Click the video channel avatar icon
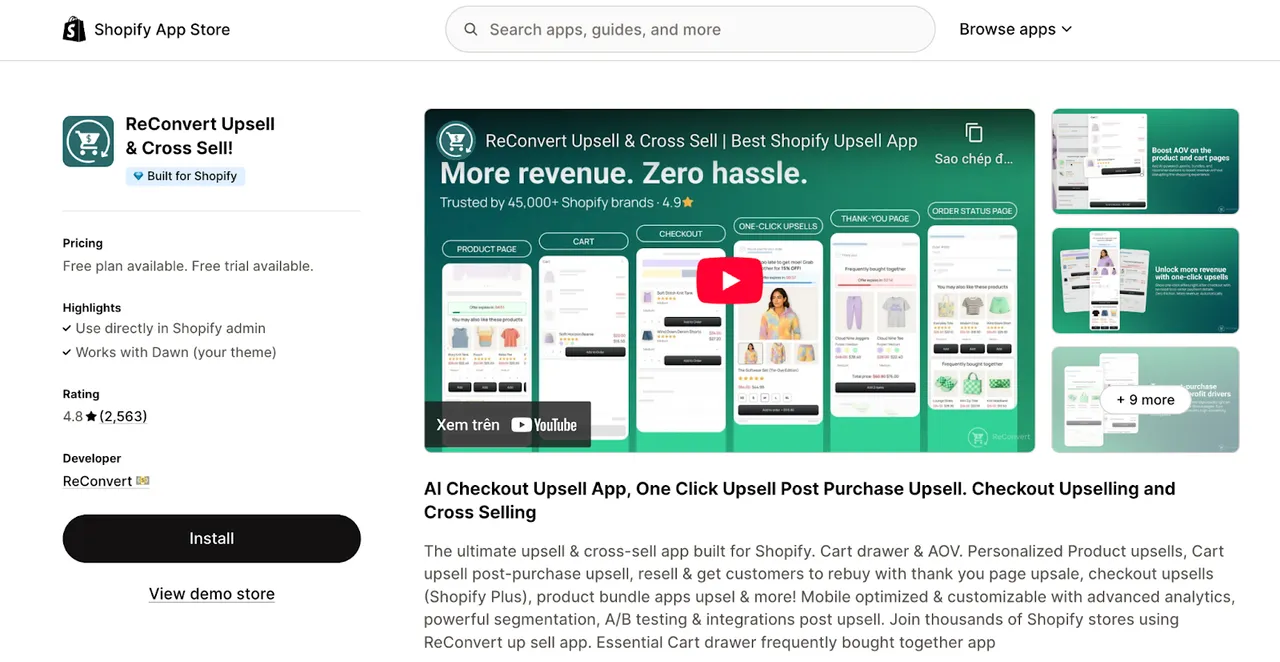This screenshot has width=1280, height=662. click(x=456, y=141)
